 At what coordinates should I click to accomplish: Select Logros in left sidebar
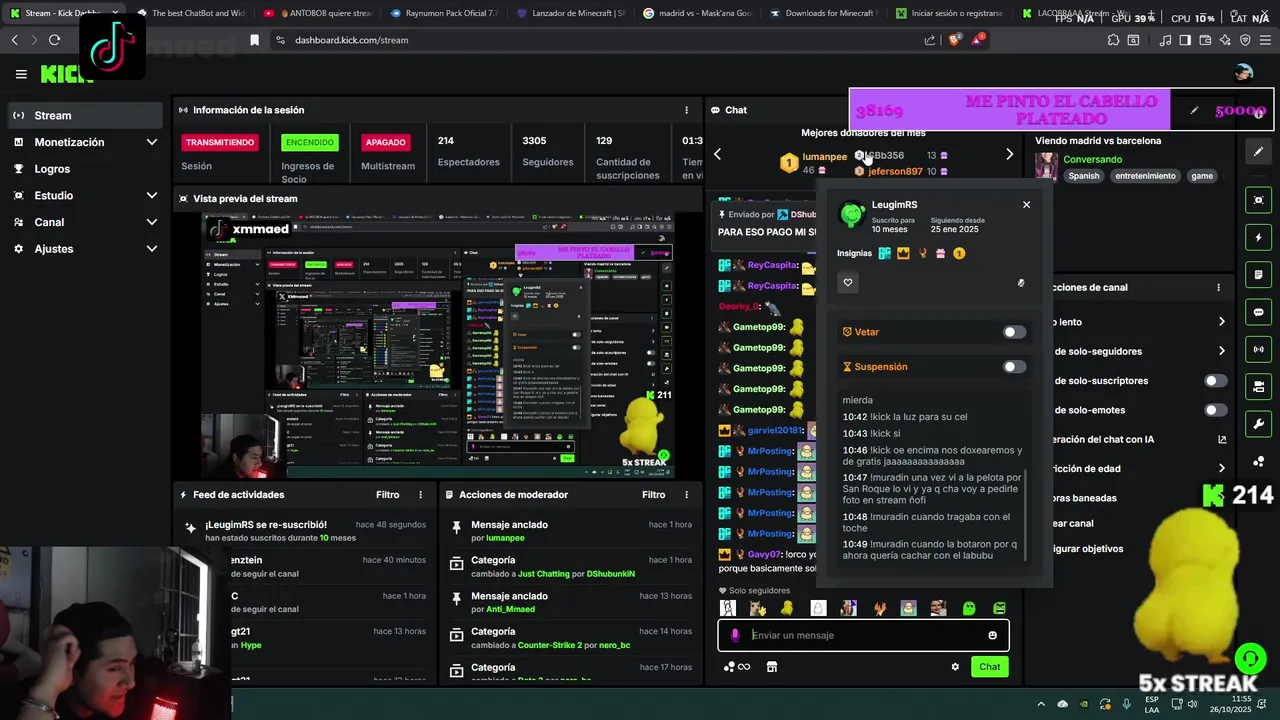click(x=85, y=169)
